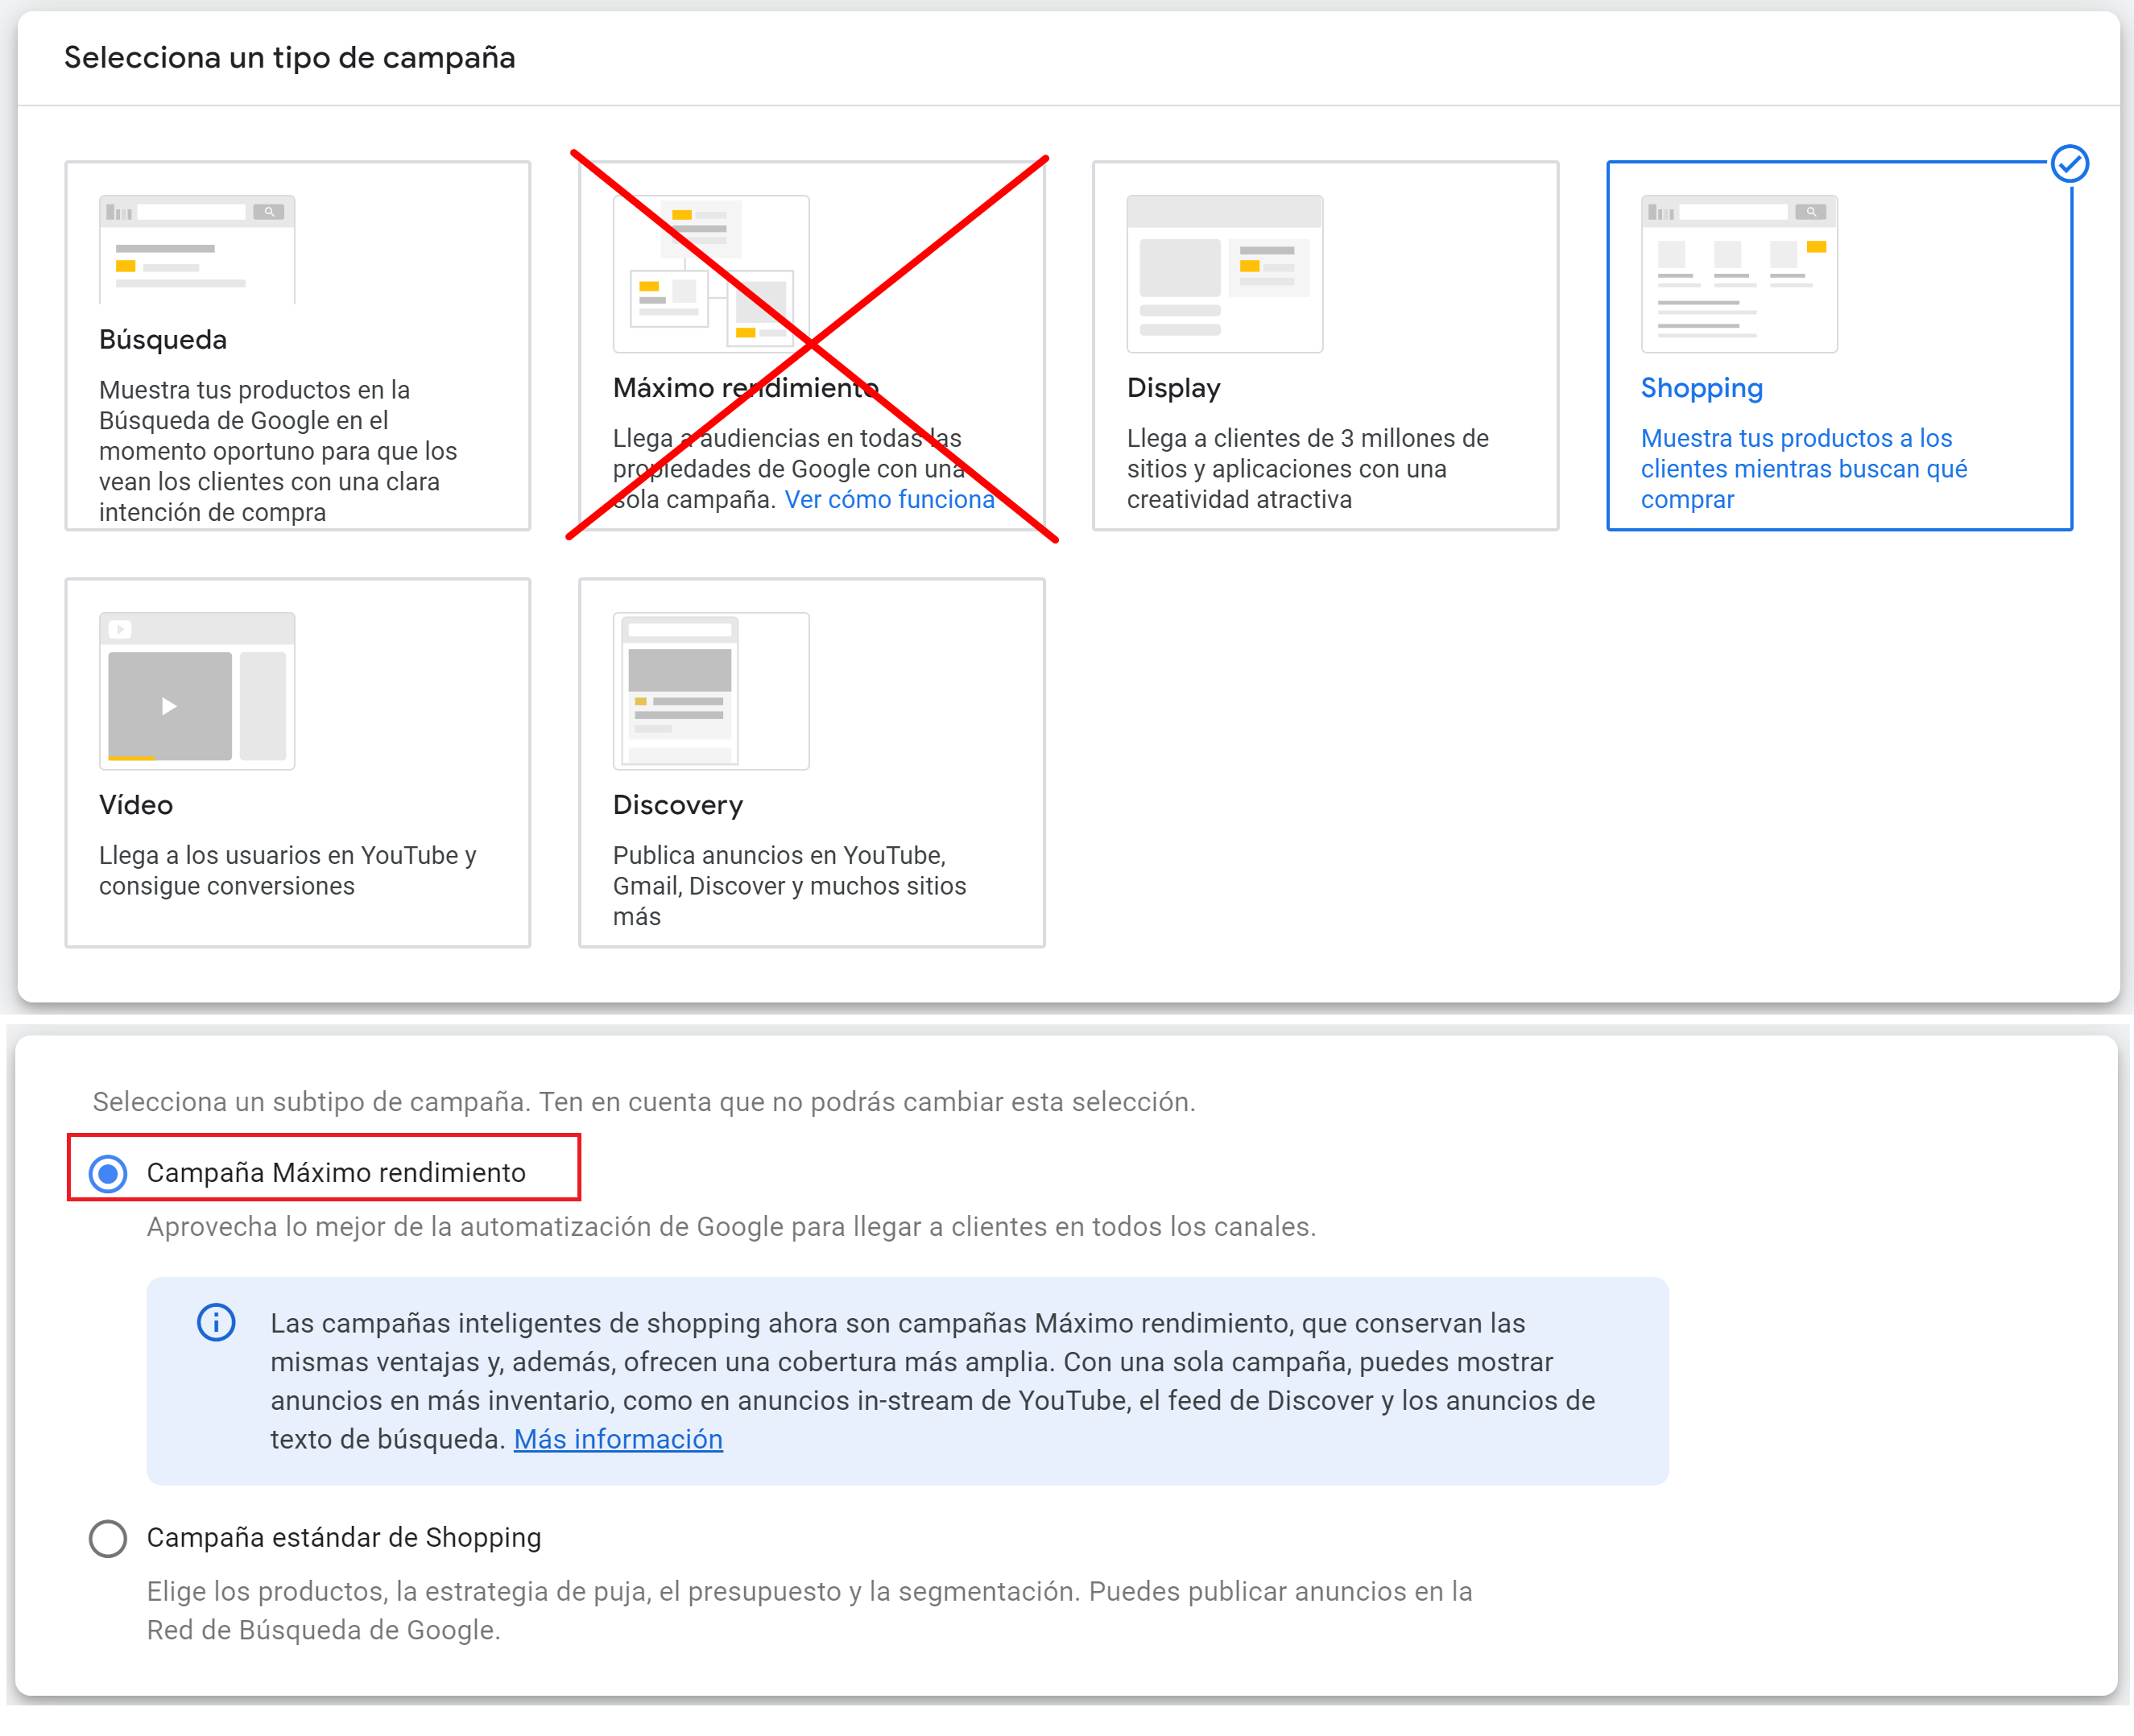Click the Discovery card description text
The image size is (2134, 1736).
pyautogui.click(x=790, y=886)
